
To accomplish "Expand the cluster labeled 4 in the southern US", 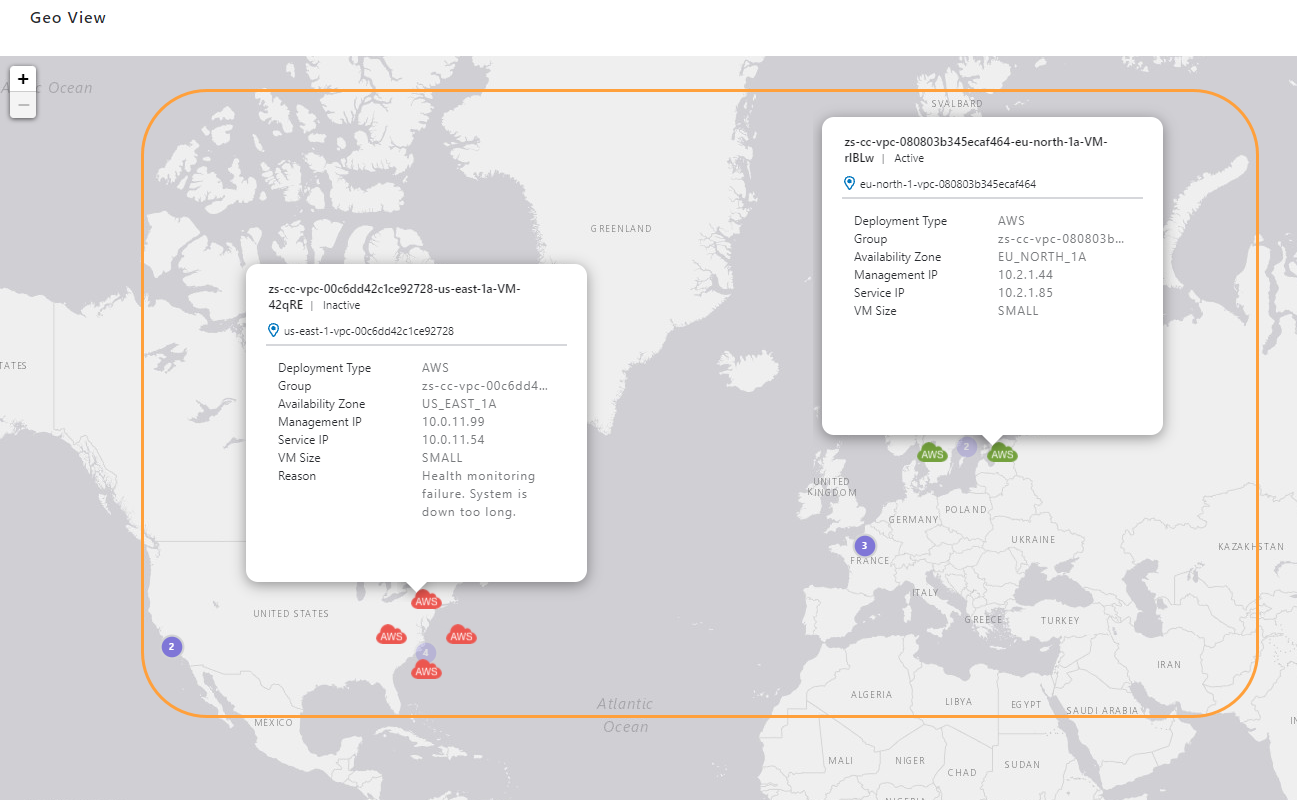I will pyautogui.click(x=426, y=652).
